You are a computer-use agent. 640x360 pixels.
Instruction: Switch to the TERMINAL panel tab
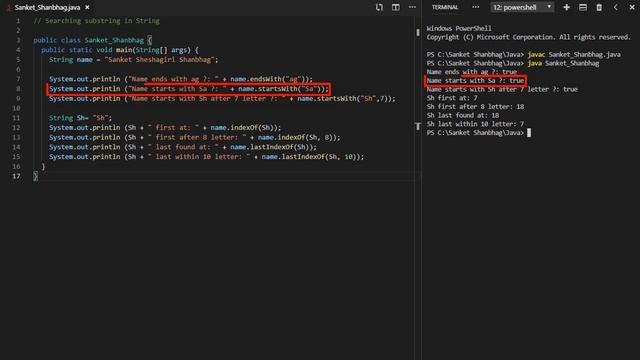tap(445, 7)
